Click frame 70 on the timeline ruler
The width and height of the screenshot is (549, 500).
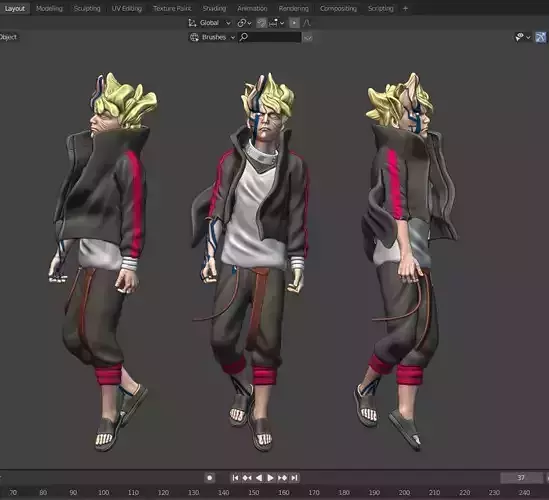click(x=13, y=493)
